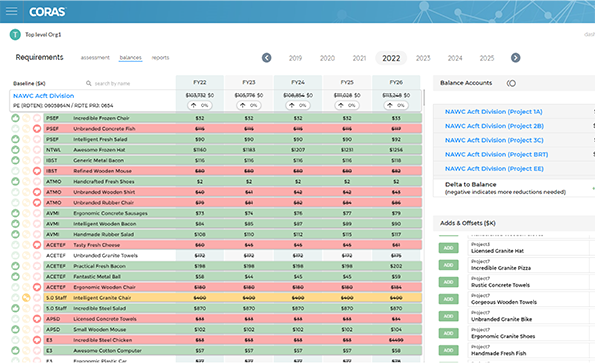Click green circle for Incredible Frozen Chair

[x=15, y=118]
